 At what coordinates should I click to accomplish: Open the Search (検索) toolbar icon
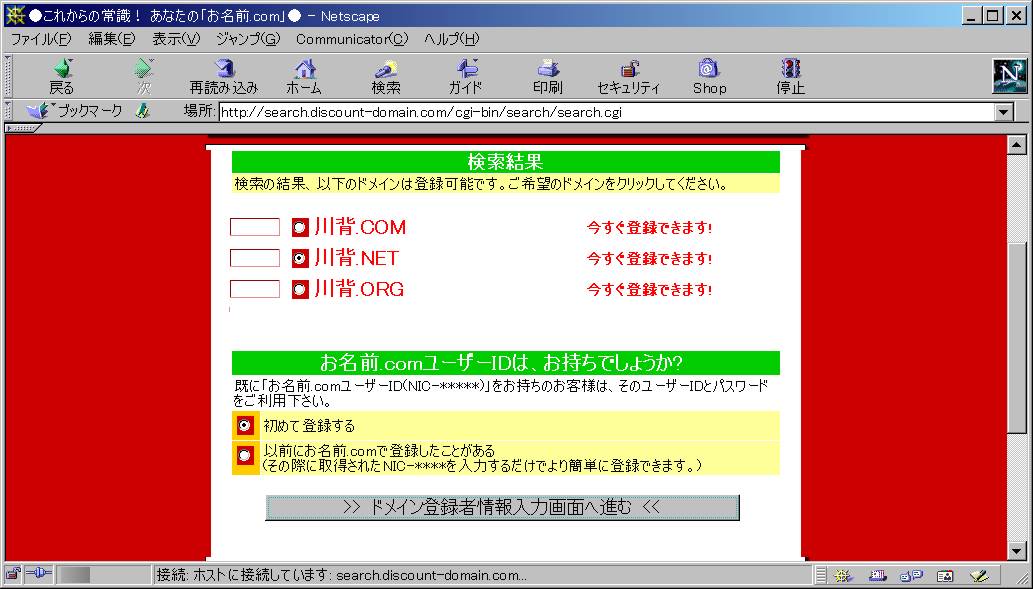(x=386, y=76)
